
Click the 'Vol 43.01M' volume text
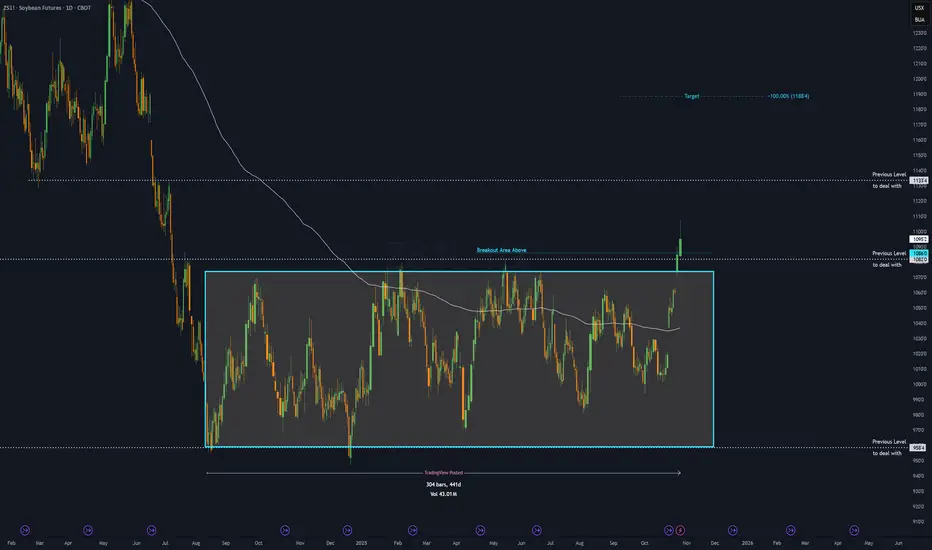pyautogui.click(x=443, y=494)
